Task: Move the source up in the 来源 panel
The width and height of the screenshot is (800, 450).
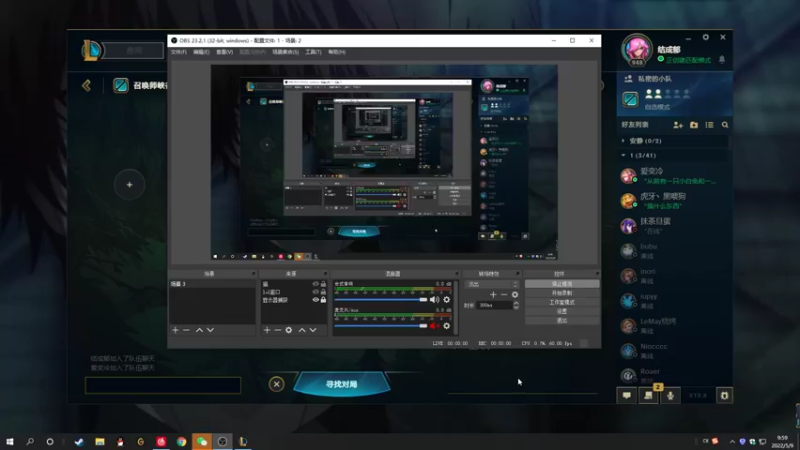Action: coord(302,330)
